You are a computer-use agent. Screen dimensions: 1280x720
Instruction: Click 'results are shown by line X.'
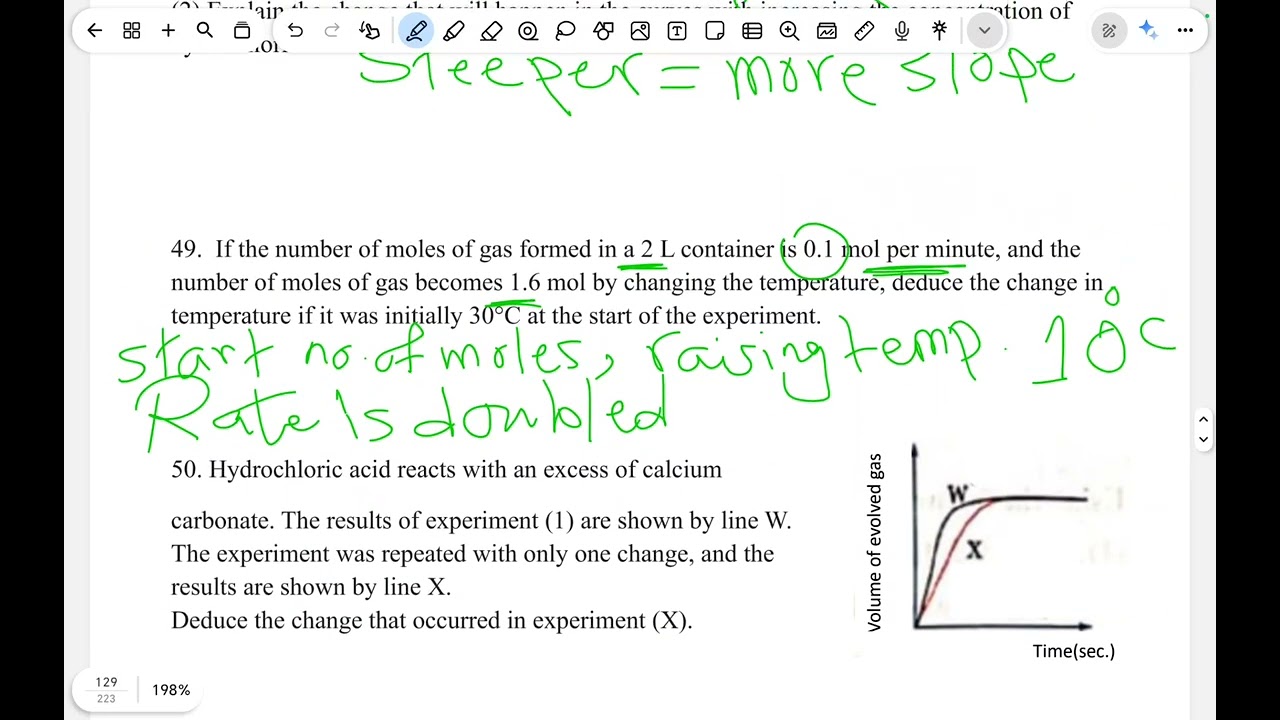coord(311,586)
